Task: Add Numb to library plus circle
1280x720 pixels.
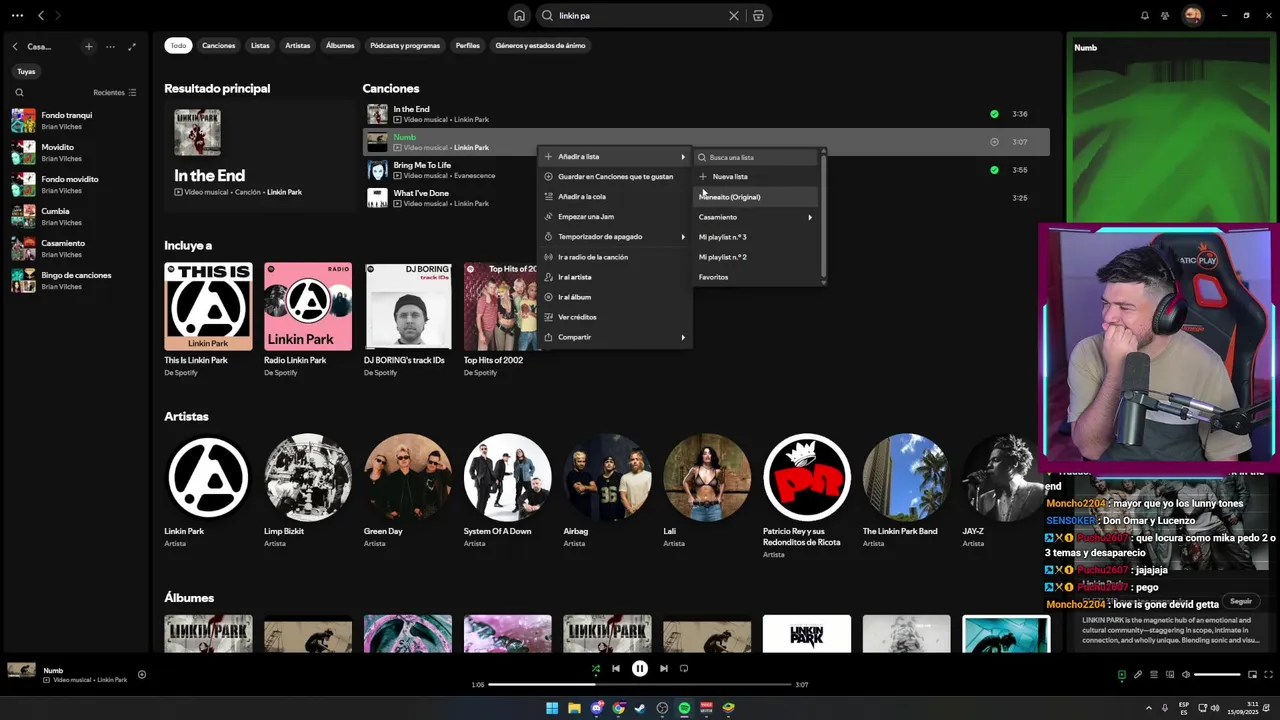Action: tap(994, 142)
